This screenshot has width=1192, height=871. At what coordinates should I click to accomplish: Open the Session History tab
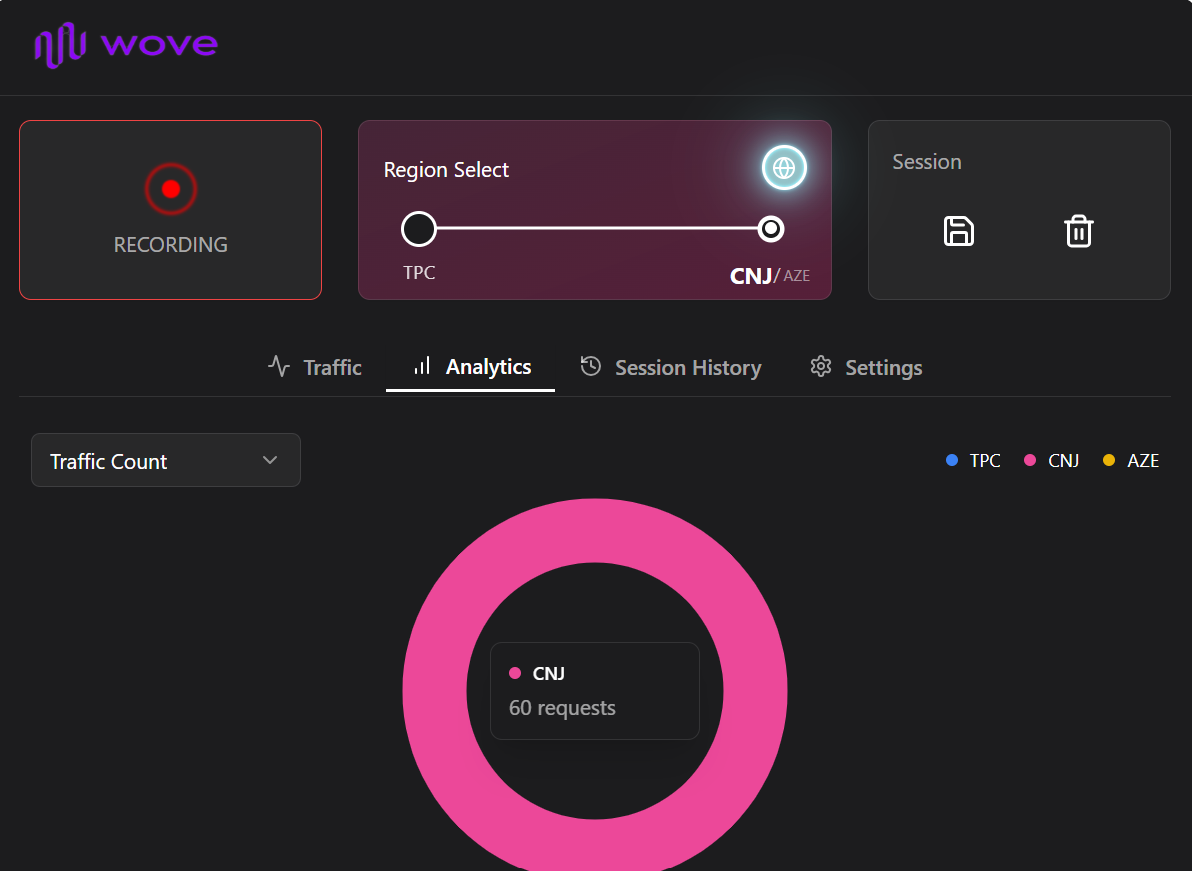pyautogui.click(x=670, y=368)
